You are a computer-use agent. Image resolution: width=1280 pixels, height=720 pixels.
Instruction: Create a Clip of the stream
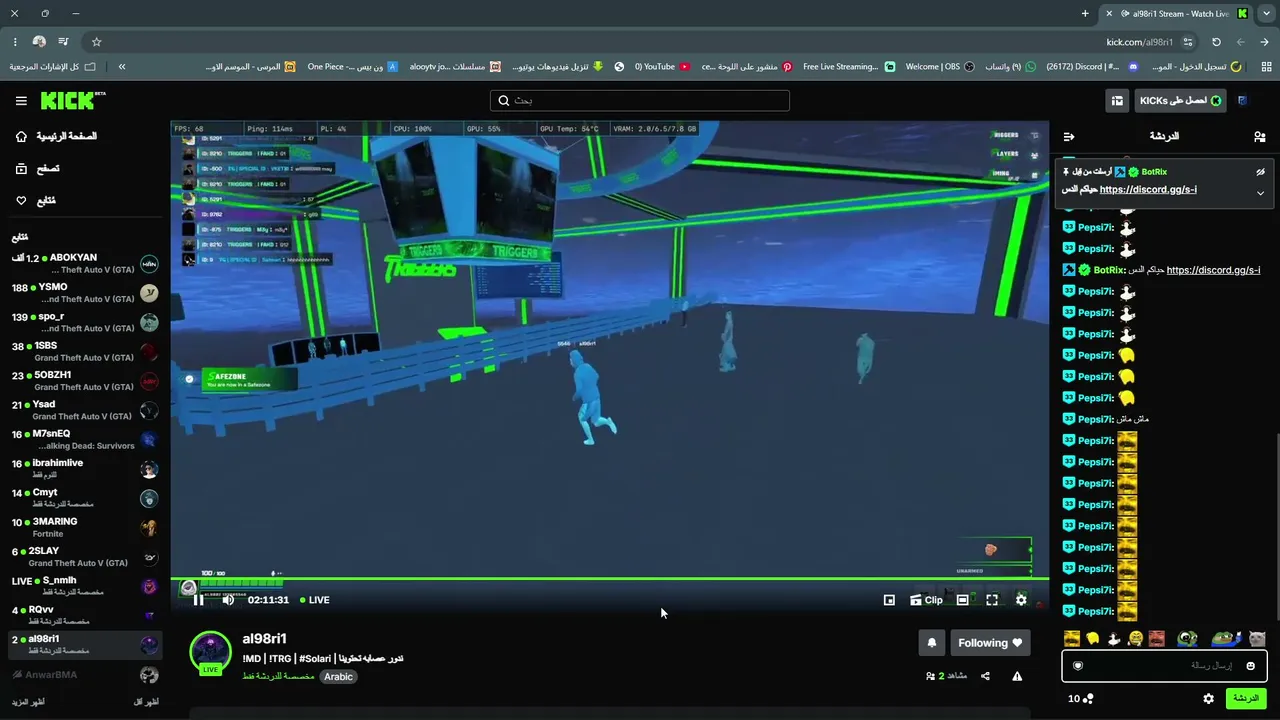926,600
